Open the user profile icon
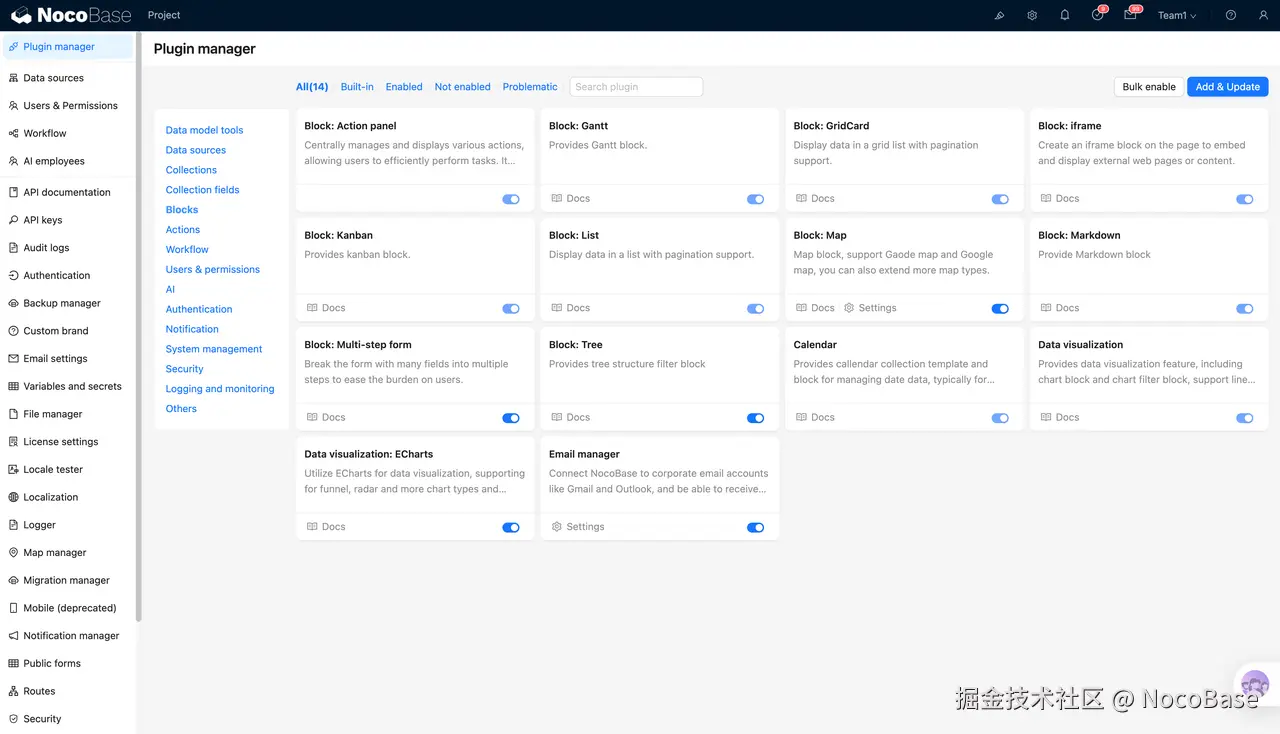The height and width of the screenshot is (734, 1280). [1263, 15]
